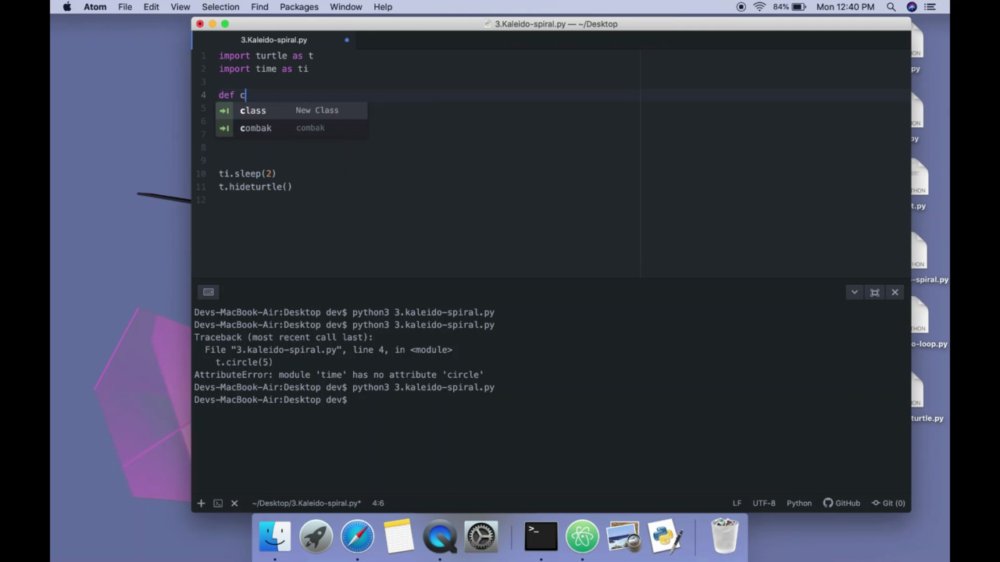This screenshot has height=562, width=1000.
Task: Change UTF-8 encoding selector
Action: [763, 503]
